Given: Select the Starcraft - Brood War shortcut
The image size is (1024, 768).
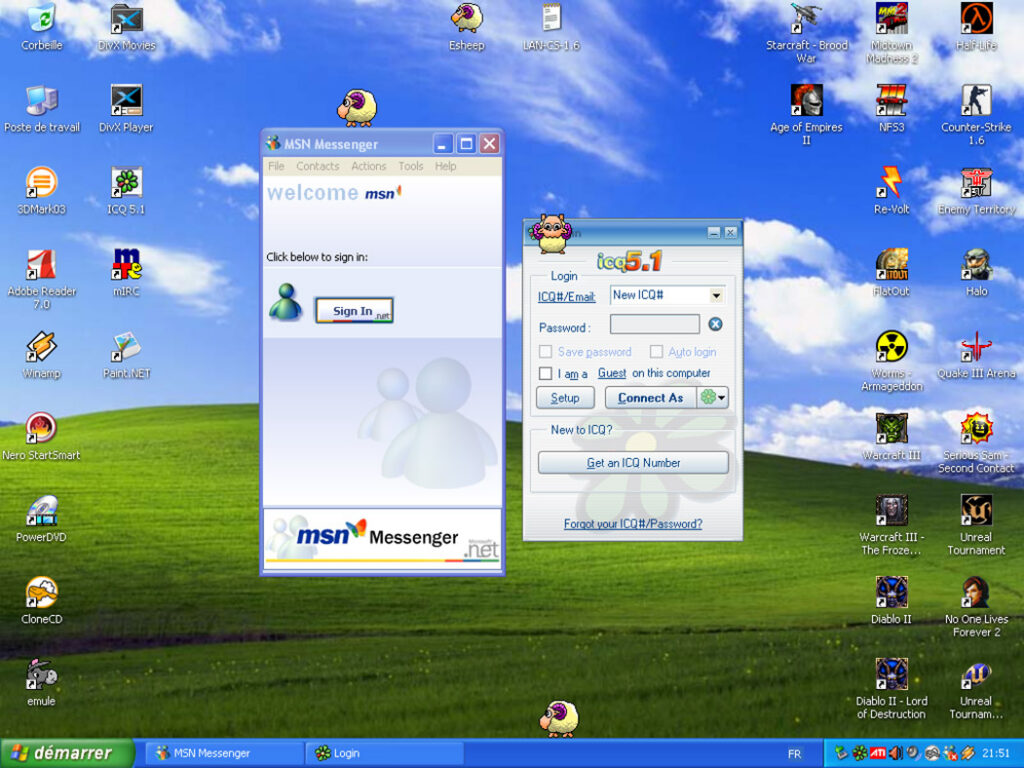Looking at the screenshot, I should click(807, 31).
